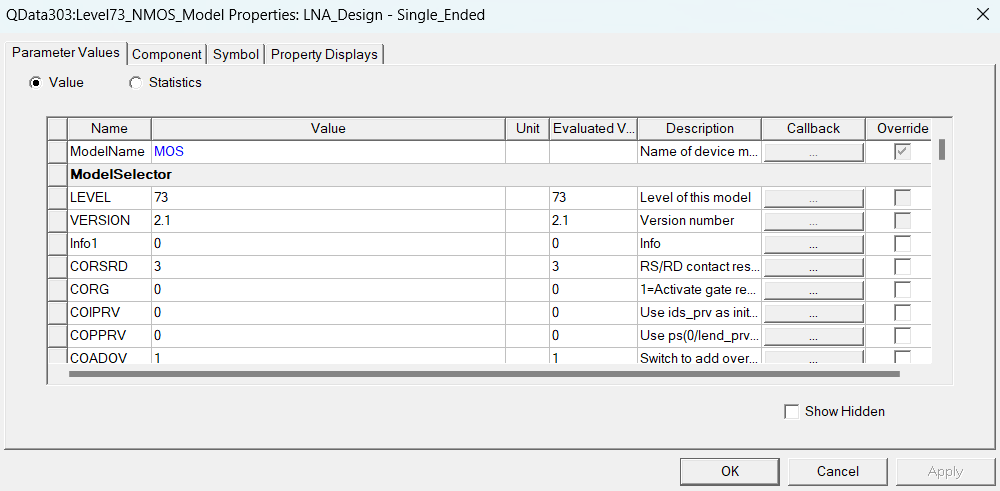
Task: Close the Model Properties dialog
Action: [982, 13]
